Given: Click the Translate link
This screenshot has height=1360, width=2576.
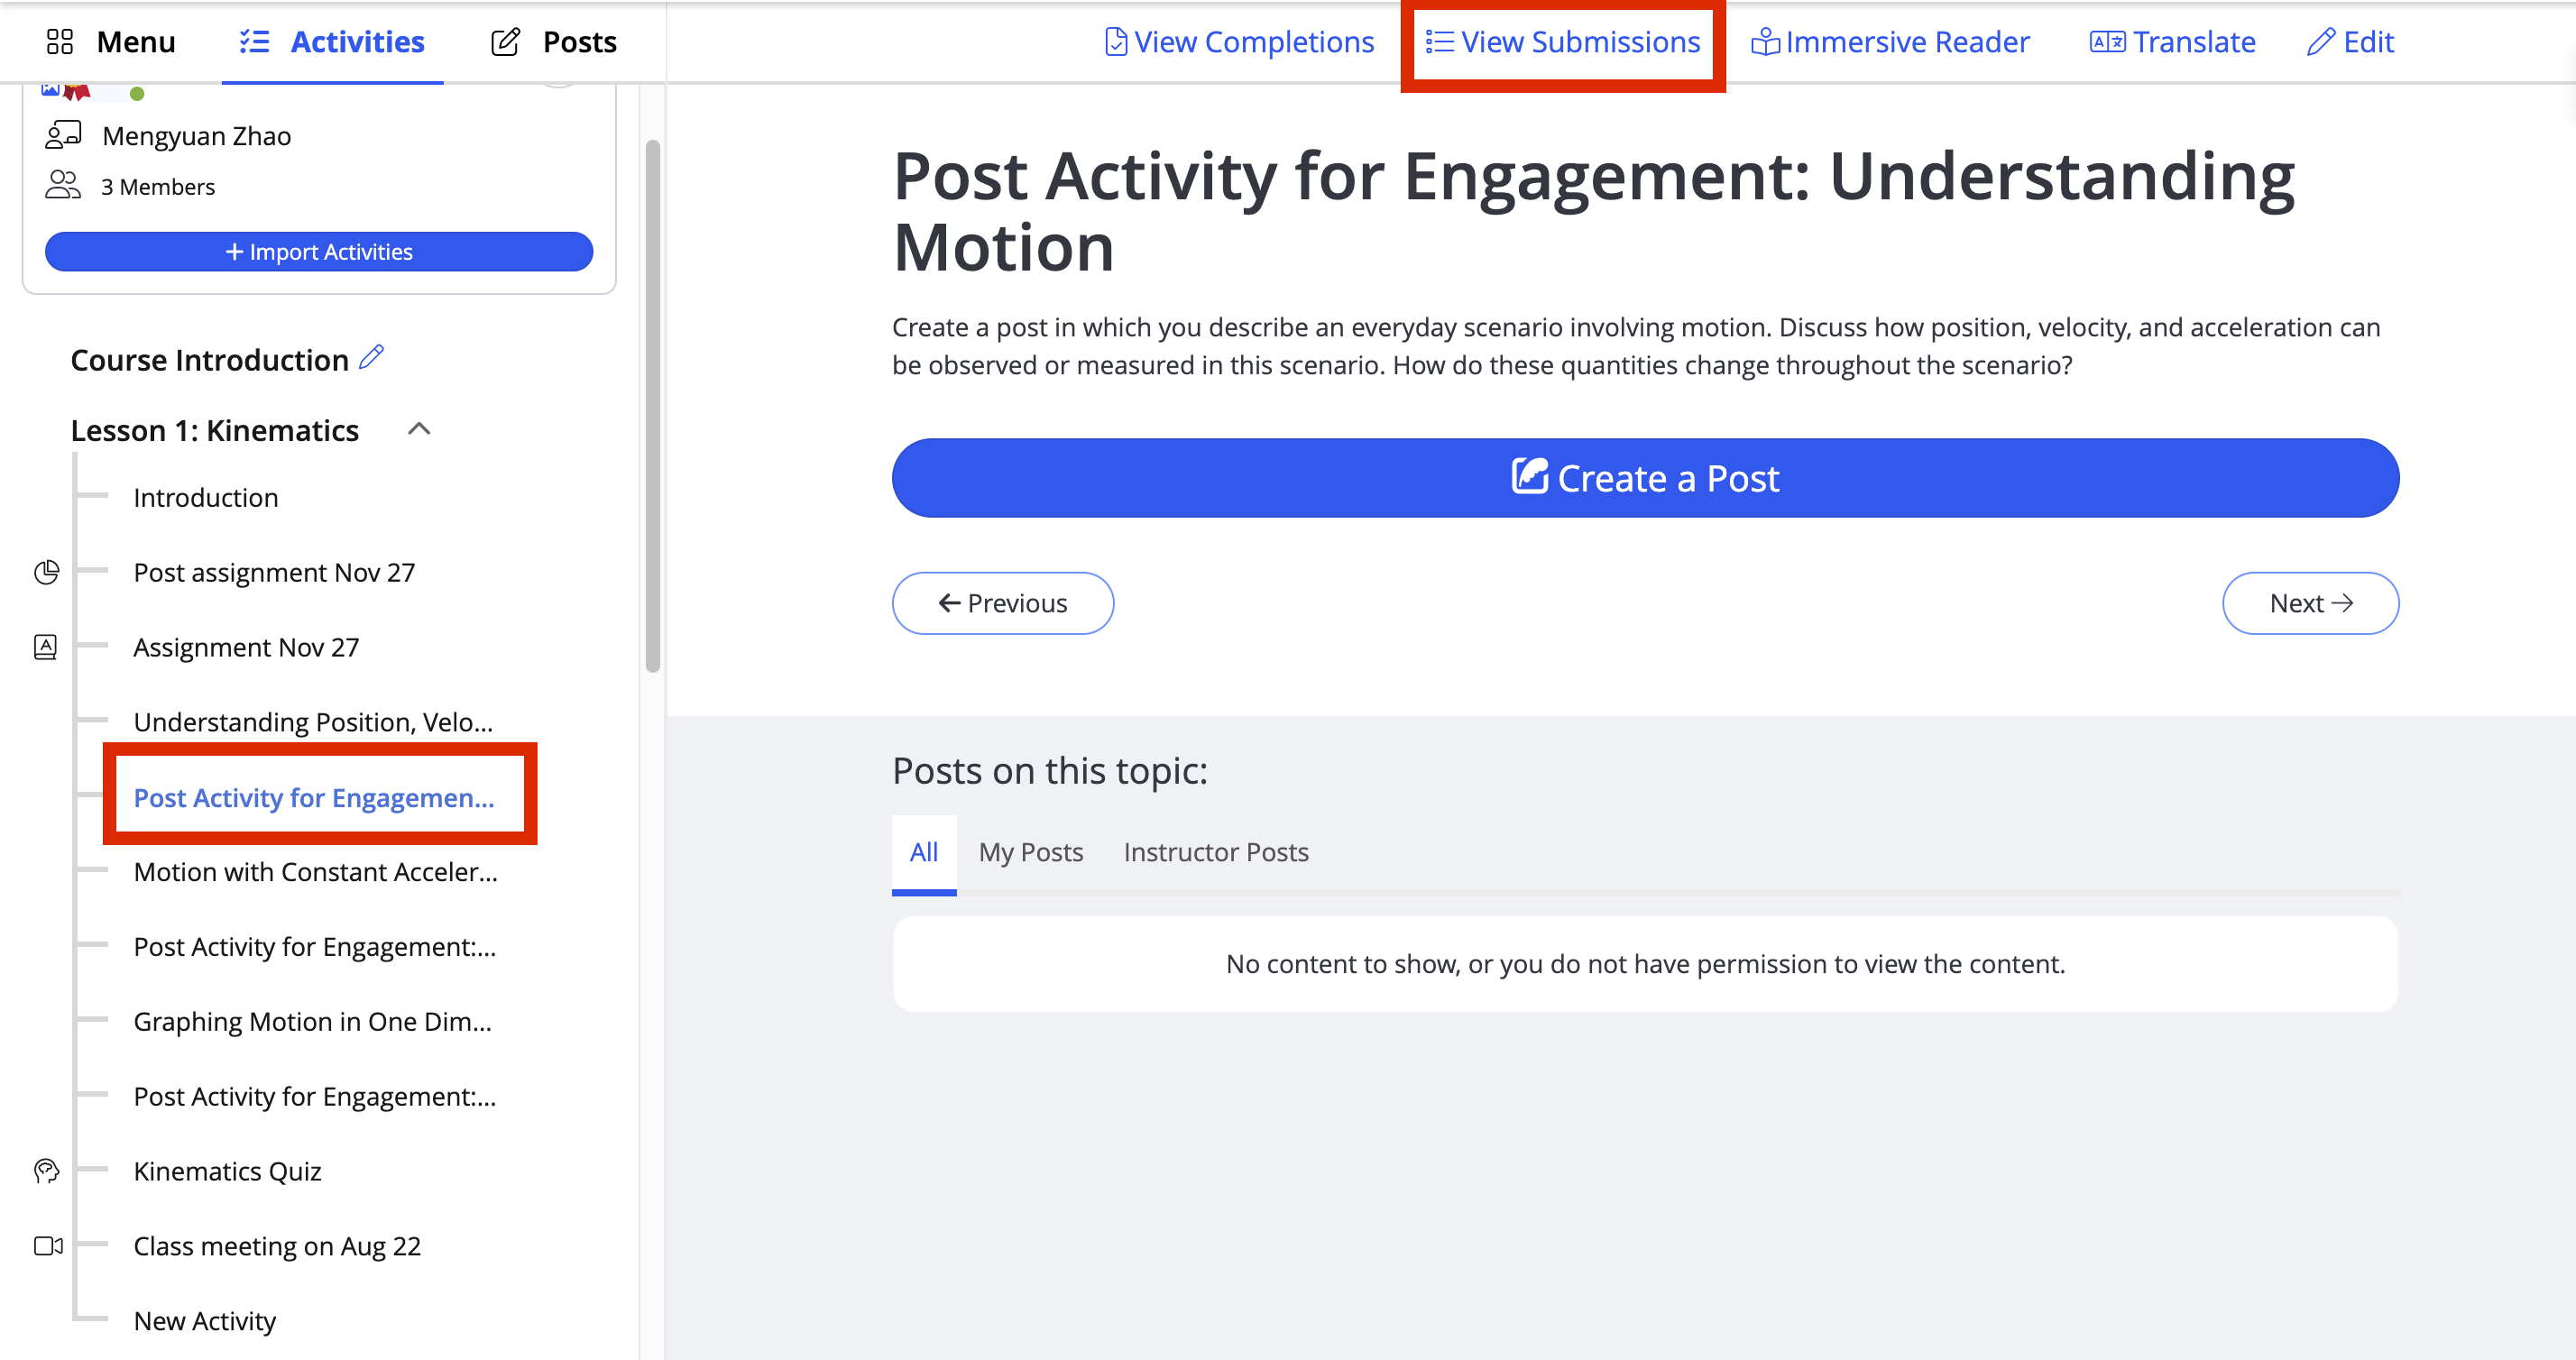Looking at the screenshot, I should 2173,42.
